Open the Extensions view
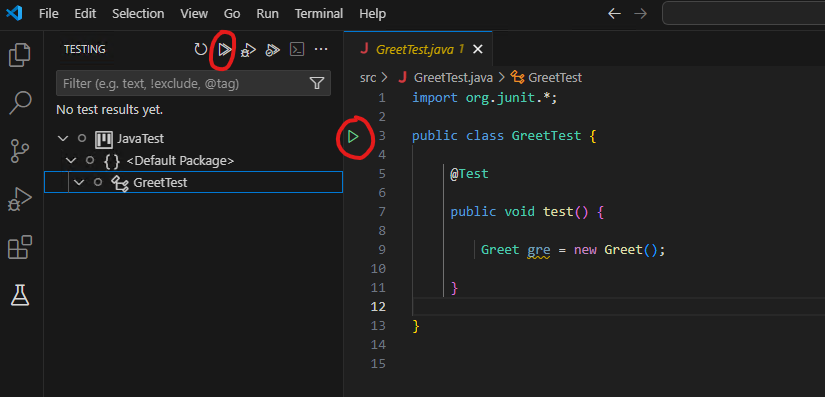 tap(20, 247)
